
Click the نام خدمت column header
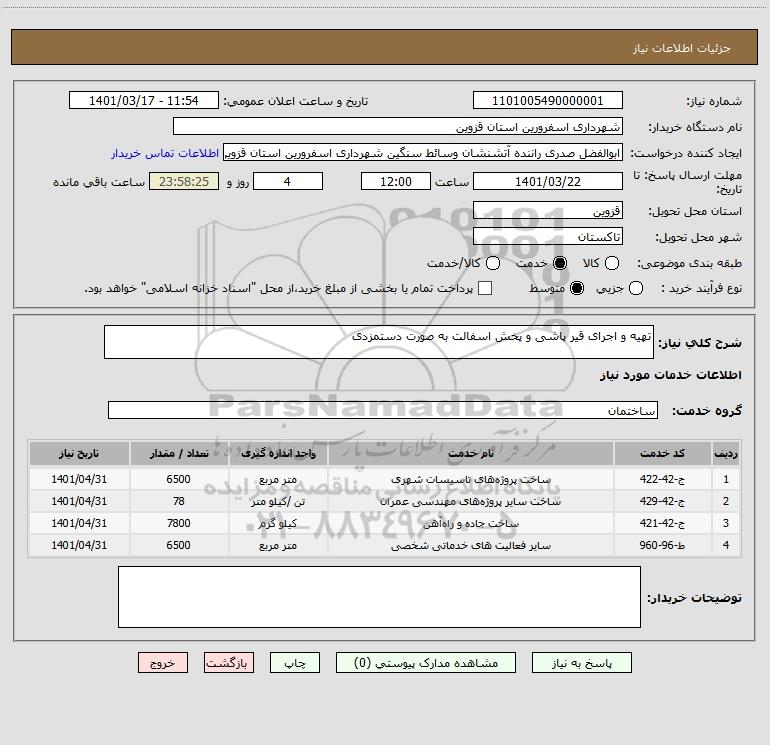point(470,453)
